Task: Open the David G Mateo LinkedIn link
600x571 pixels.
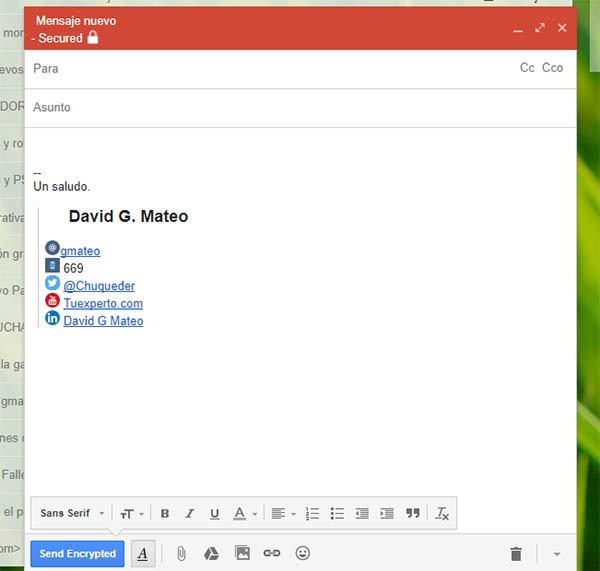Action: pos(103,321)
